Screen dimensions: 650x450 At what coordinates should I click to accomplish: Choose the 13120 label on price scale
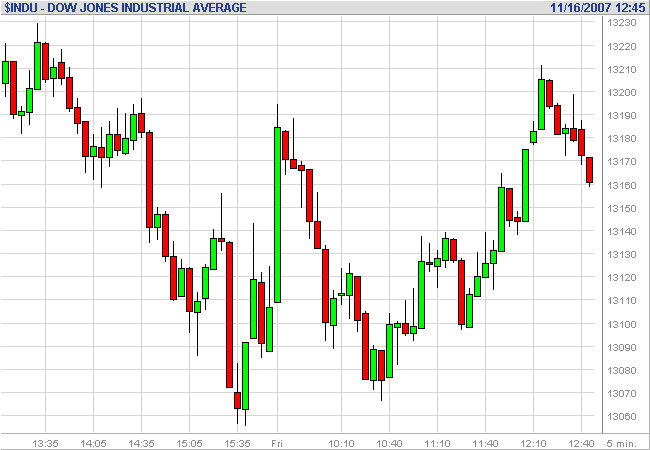[x=621, y=278]
